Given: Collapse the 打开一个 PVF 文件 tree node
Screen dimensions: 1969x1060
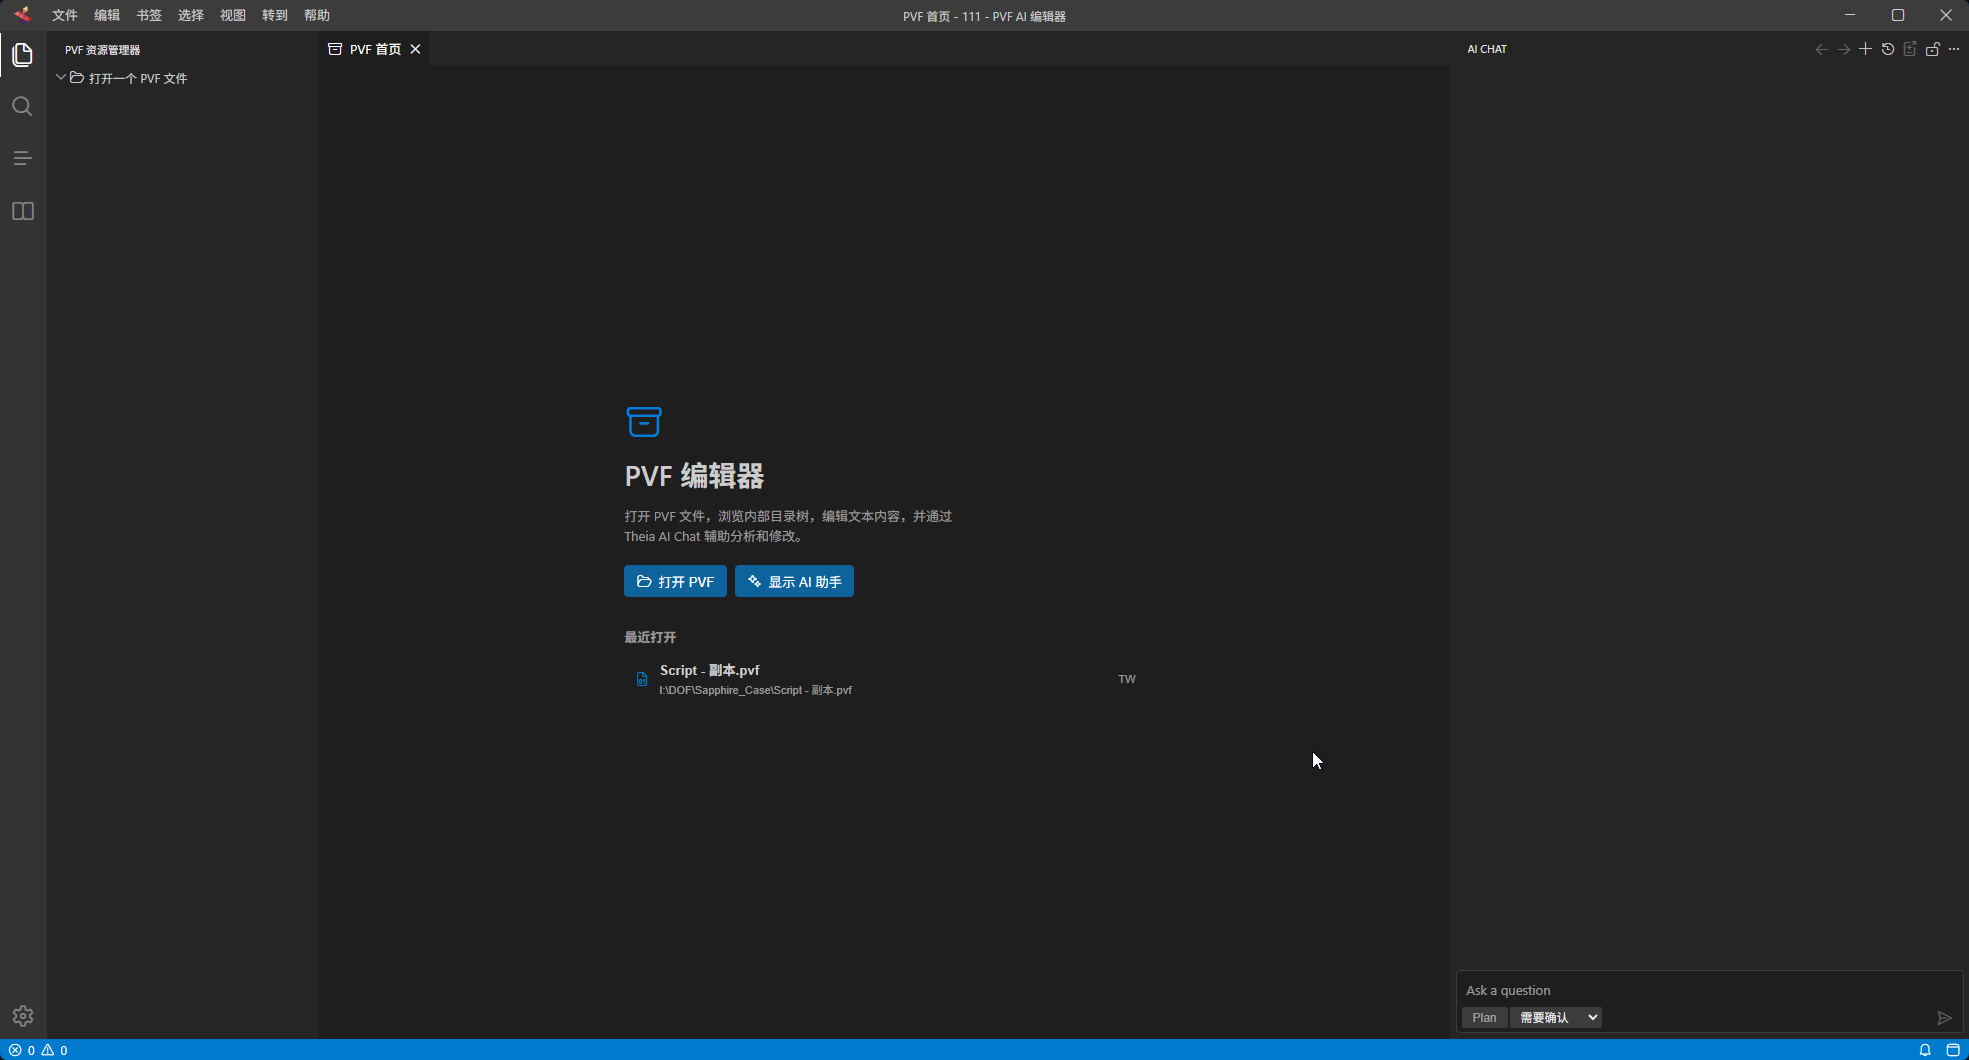Looking at the screenshot, I should (x=61, y=77).
